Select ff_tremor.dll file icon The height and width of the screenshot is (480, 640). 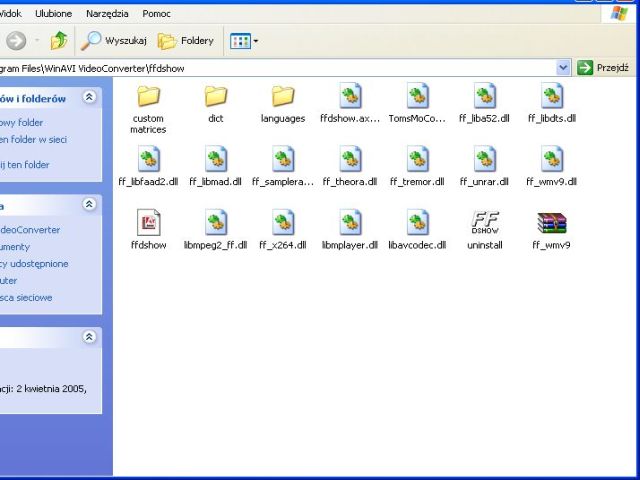pos(417,159)
